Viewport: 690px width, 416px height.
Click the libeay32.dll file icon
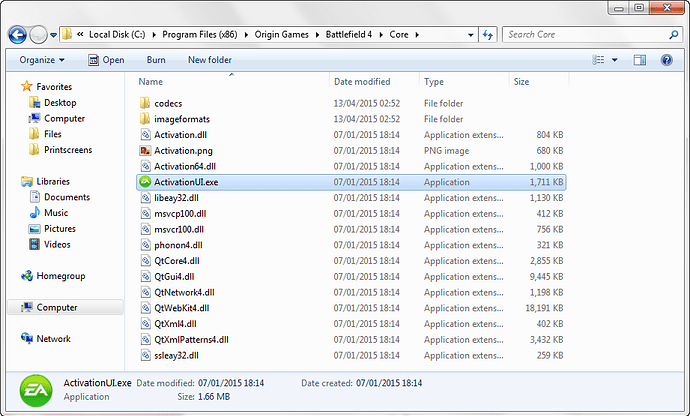tap(145, 198)
